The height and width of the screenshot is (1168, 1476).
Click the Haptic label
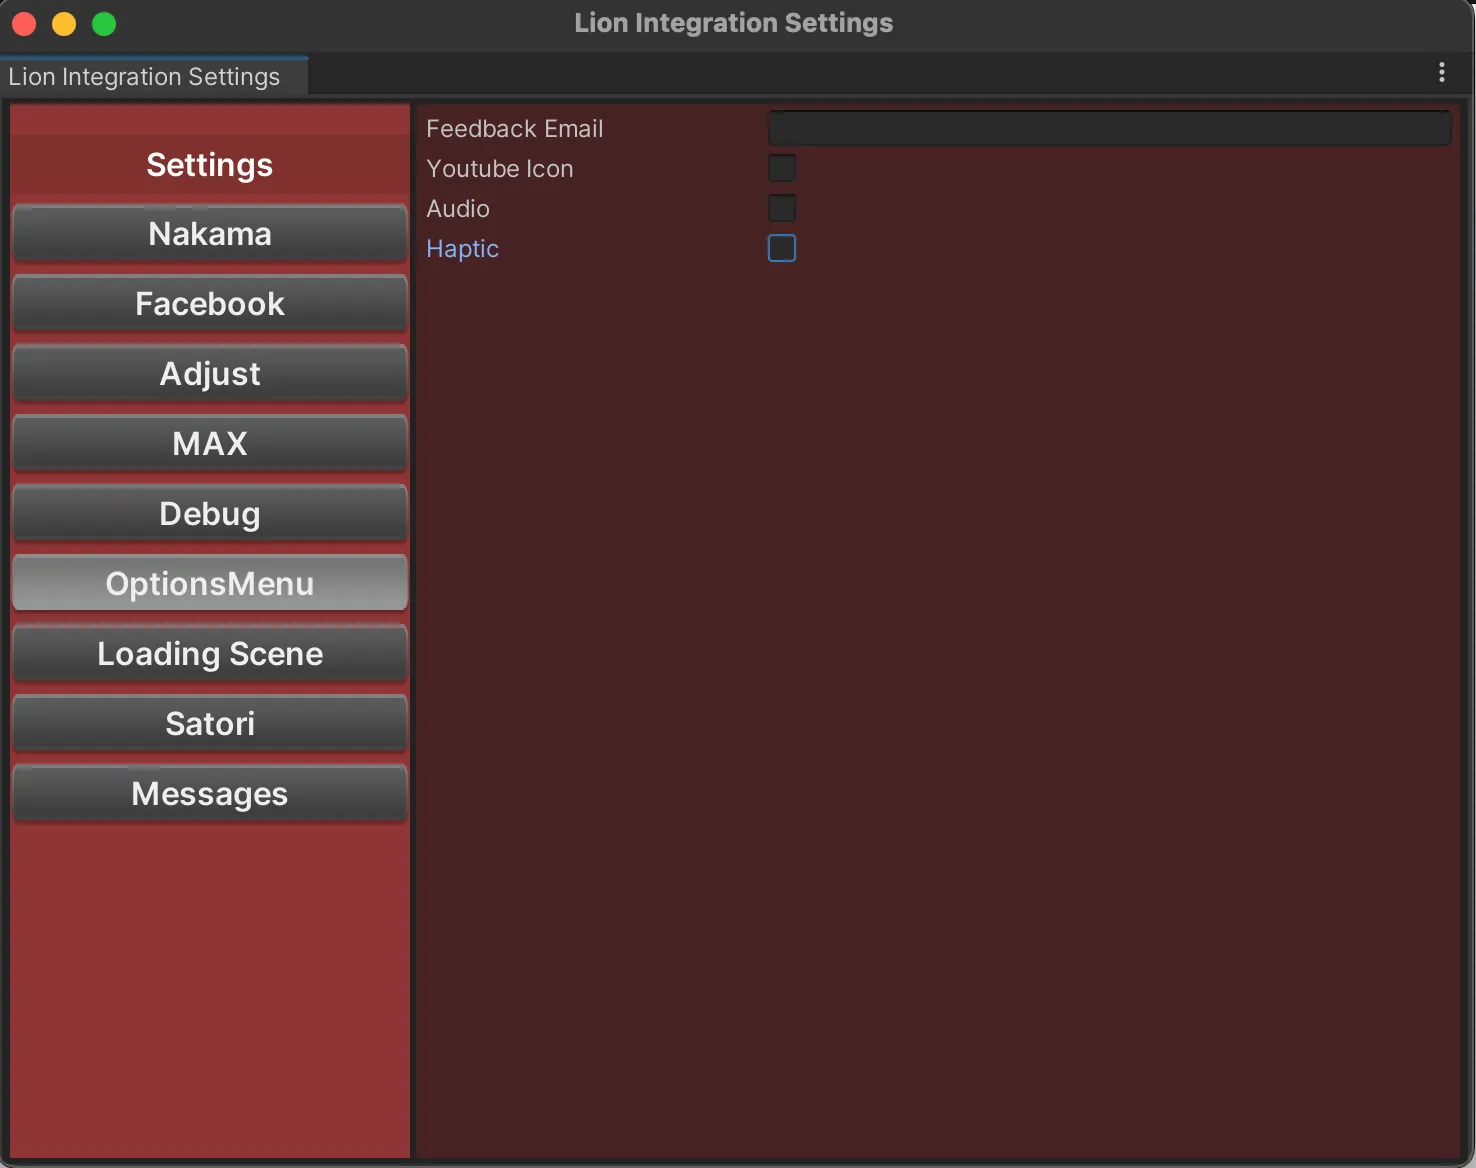(462, 249)
